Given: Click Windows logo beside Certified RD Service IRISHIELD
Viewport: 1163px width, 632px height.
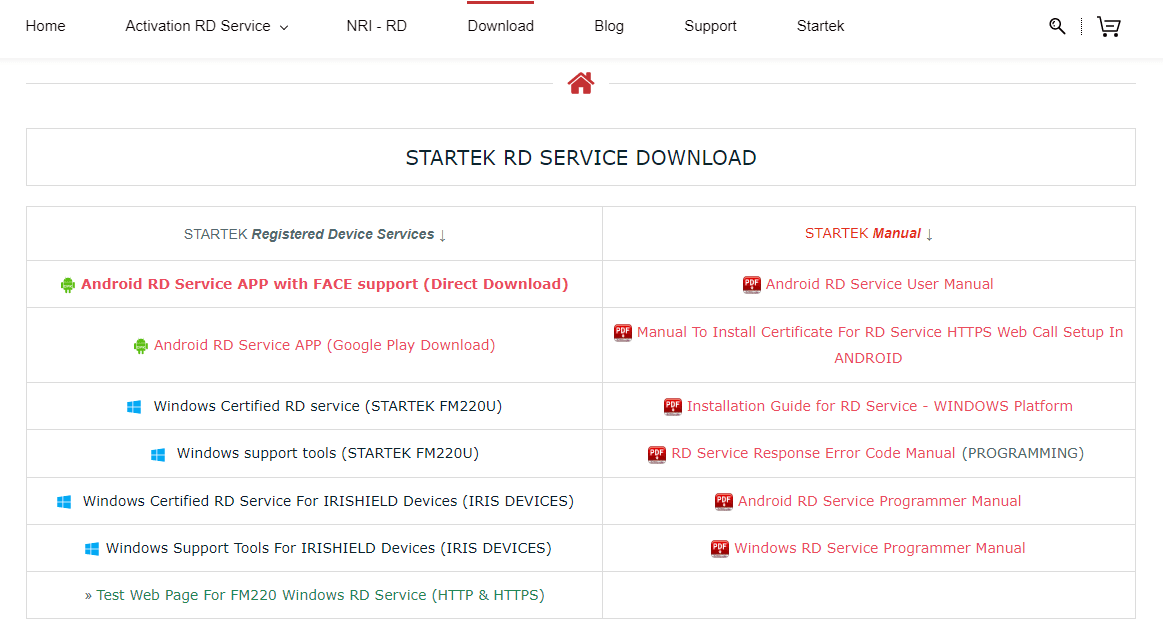Looking at the screenshot, I should tap(64, 501).
